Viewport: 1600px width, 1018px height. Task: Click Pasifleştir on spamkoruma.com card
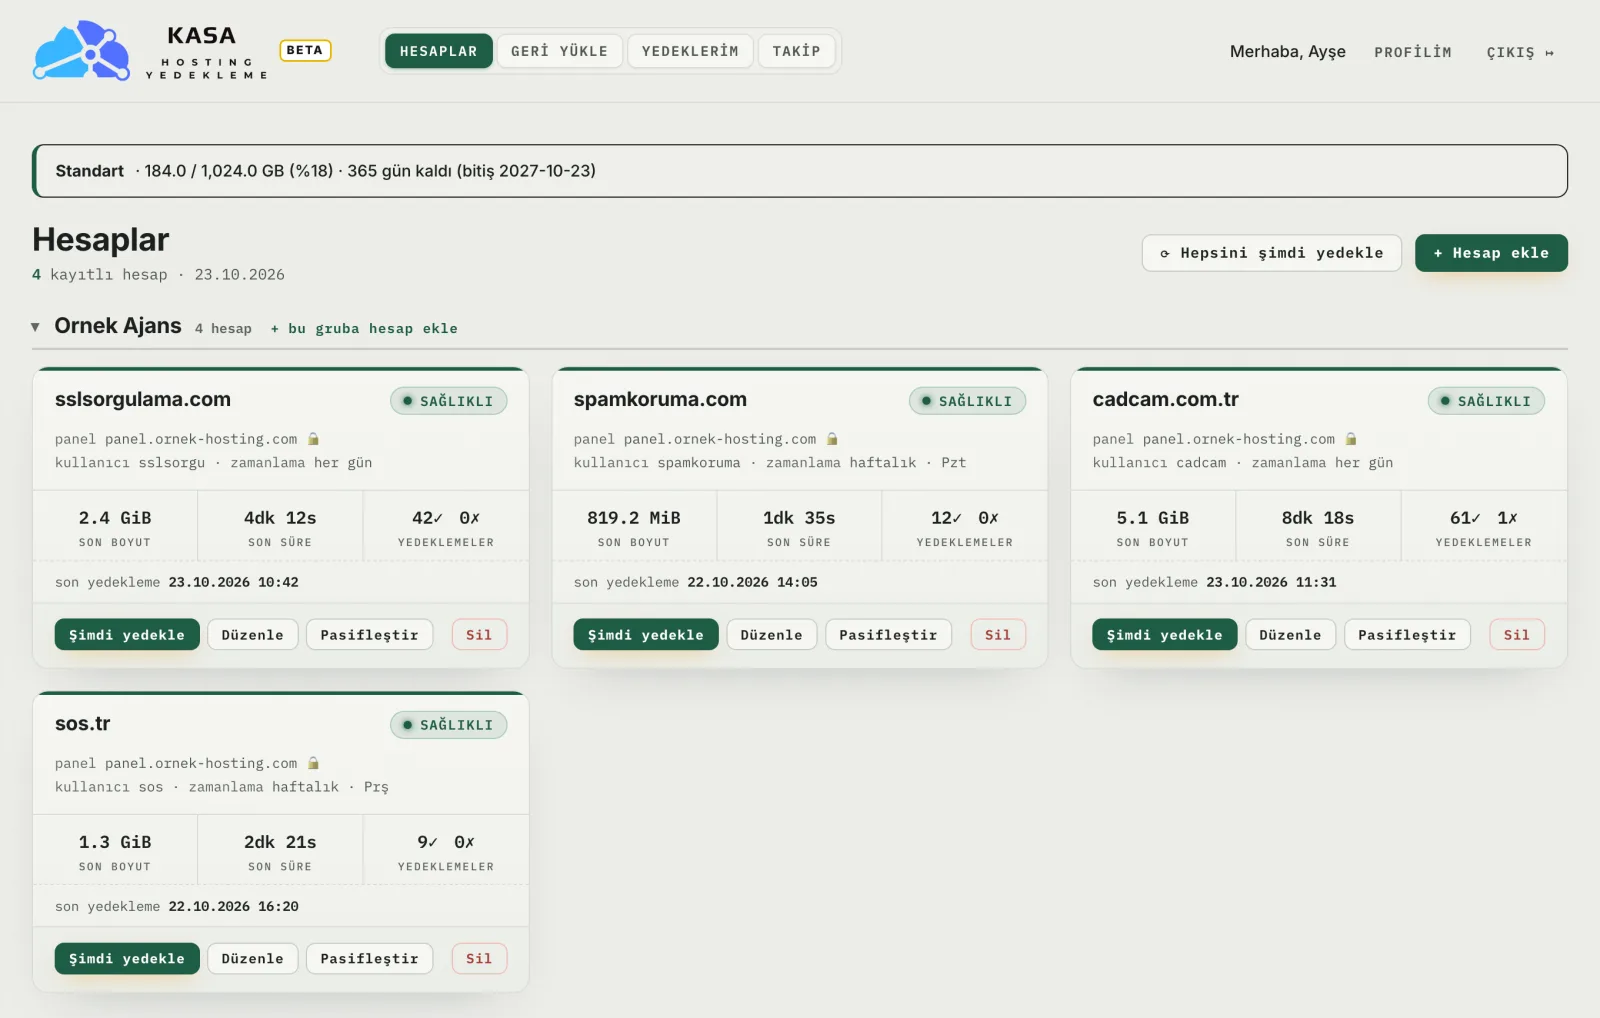(x=888, y=635)
